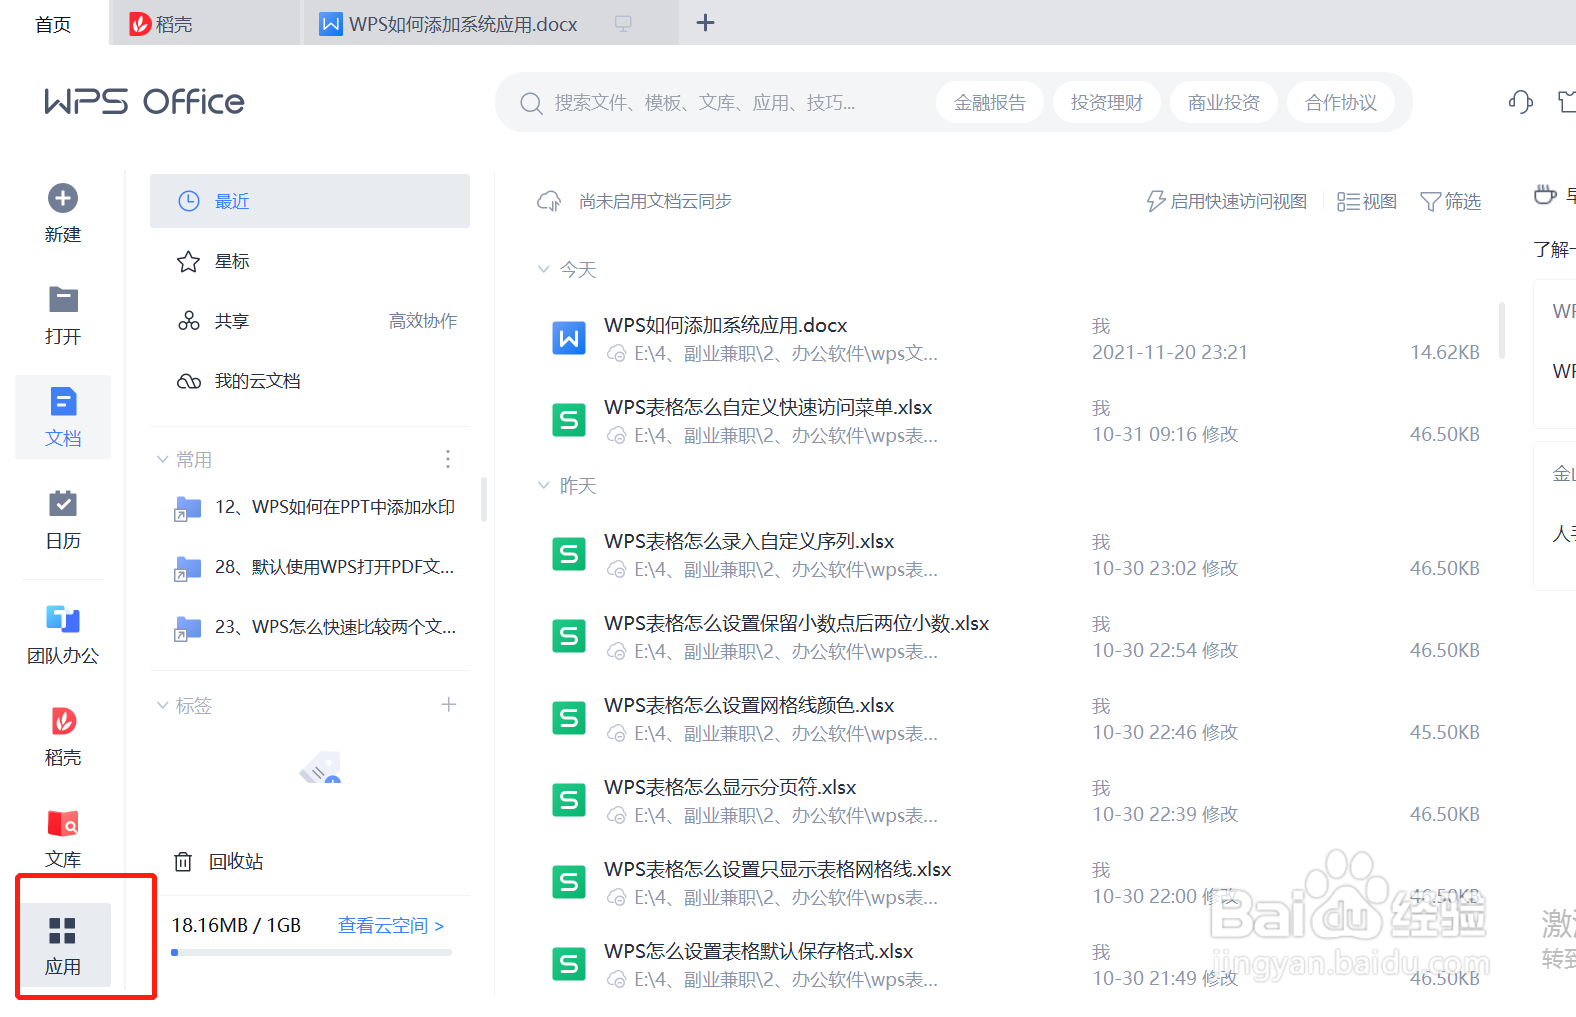Image resolution: width=1576 pixels, height=1017 pixels.
Task: Click the 筛选 filter funnel icon
Action: tap(1431, 202)
